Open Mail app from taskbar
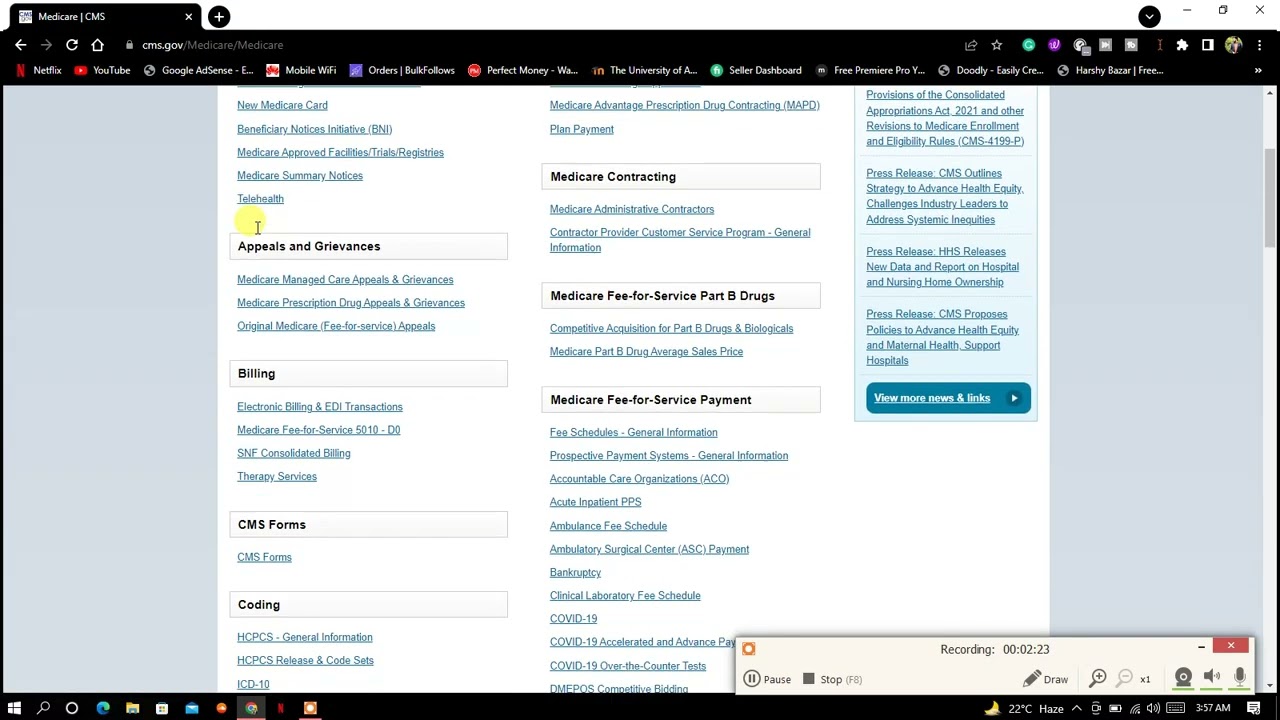Screen dimensions: 1280x720 [192, 709]
